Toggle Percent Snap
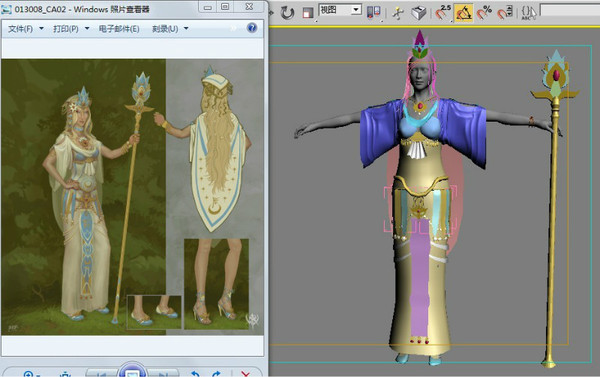Screen dimensions: 600x377 click(484, 13)
